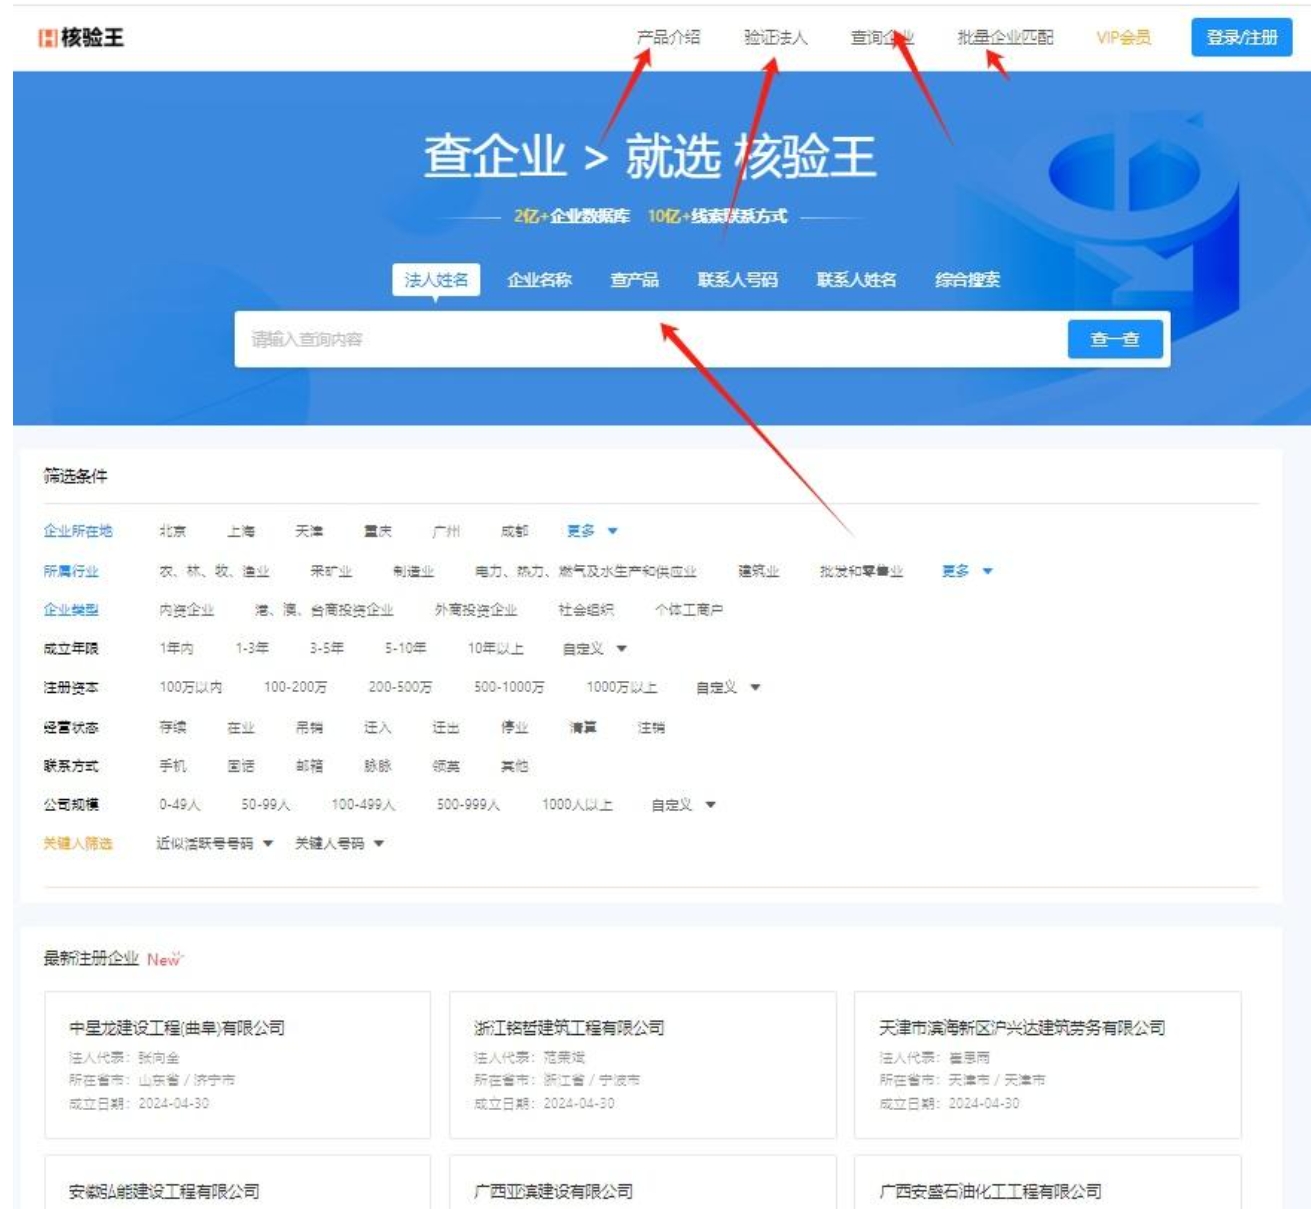The width and height of the screenshot is (1311, 1209).
Task: Open company card 浙江铭哲建筑工程有限公司
Action: [642, 1065]
